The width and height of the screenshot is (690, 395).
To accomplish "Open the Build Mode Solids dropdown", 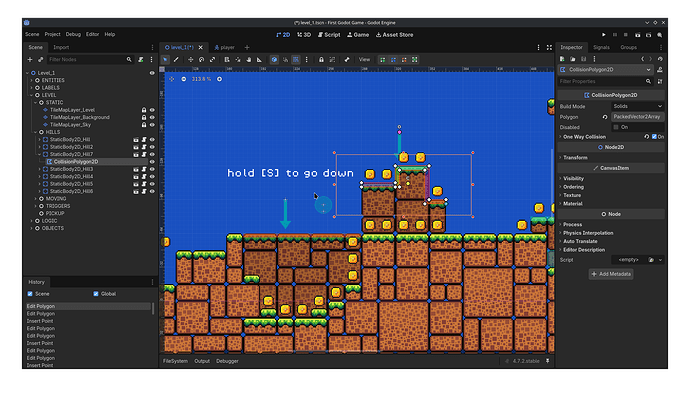I will (637, 106).
